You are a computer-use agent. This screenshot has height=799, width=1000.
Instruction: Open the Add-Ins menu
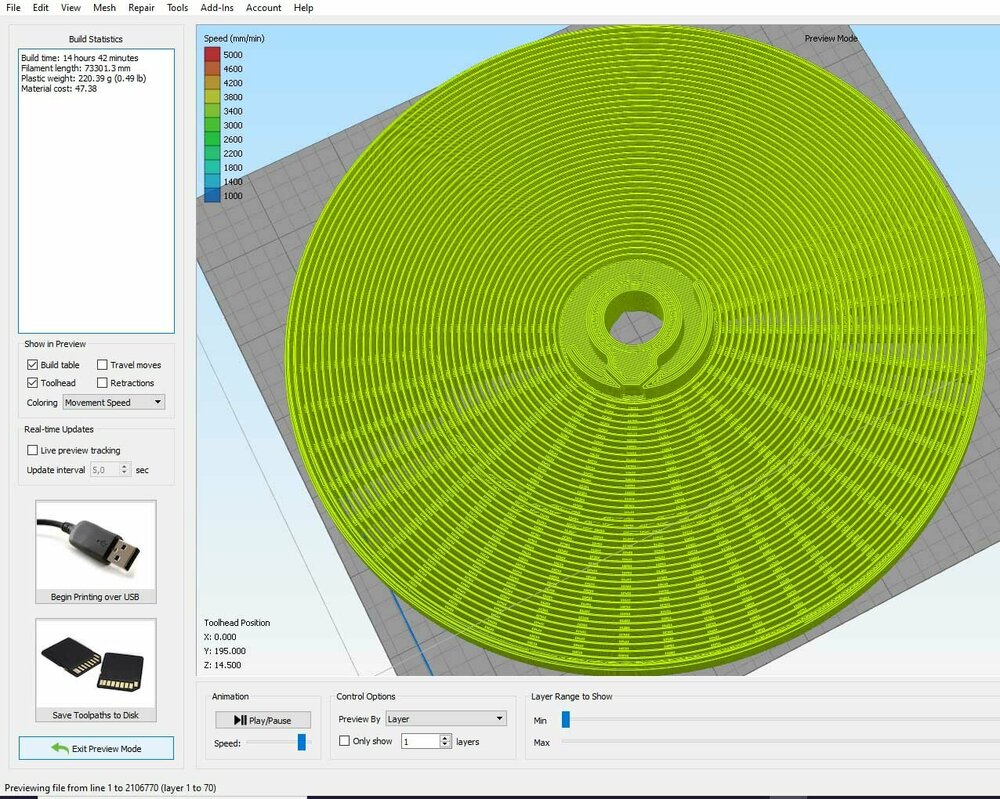tap(217, 8)
